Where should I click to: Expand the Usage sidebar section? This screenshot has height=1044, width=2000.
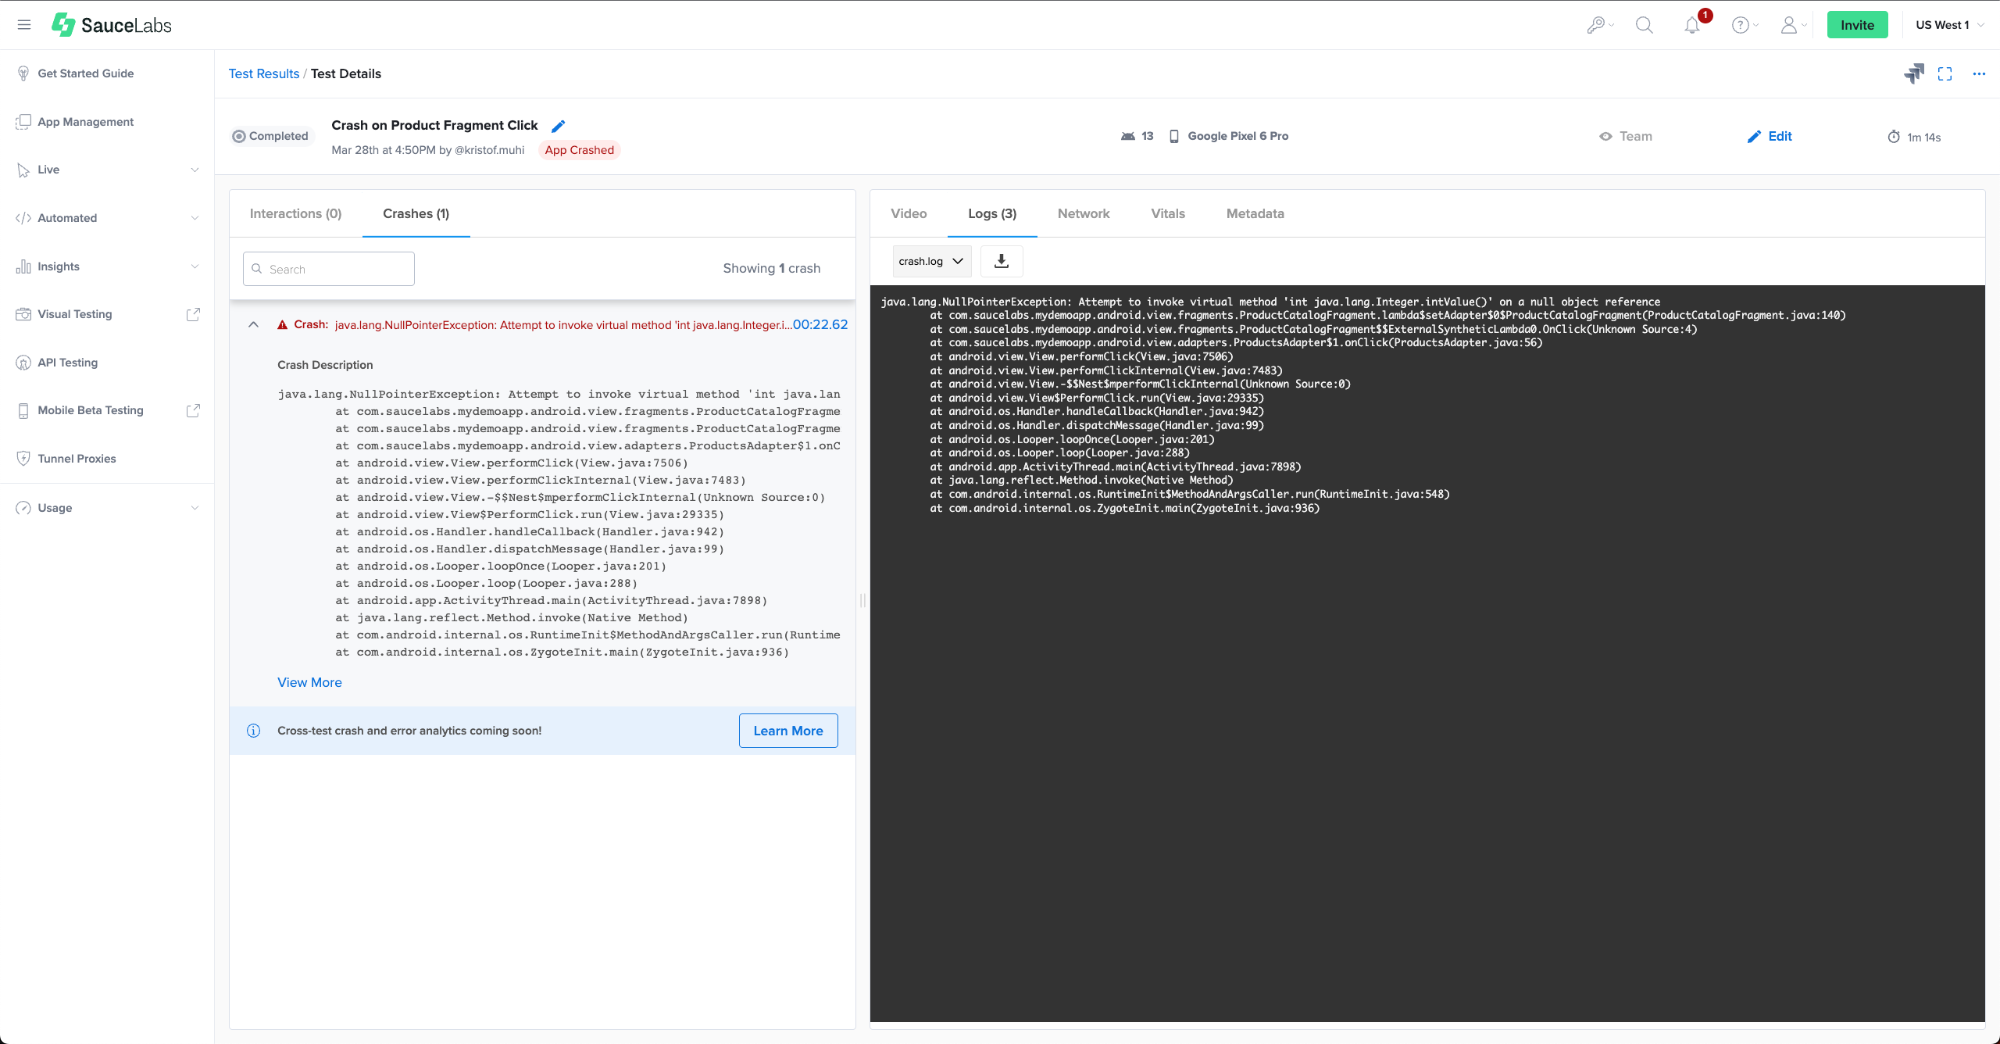coord(107,508)
